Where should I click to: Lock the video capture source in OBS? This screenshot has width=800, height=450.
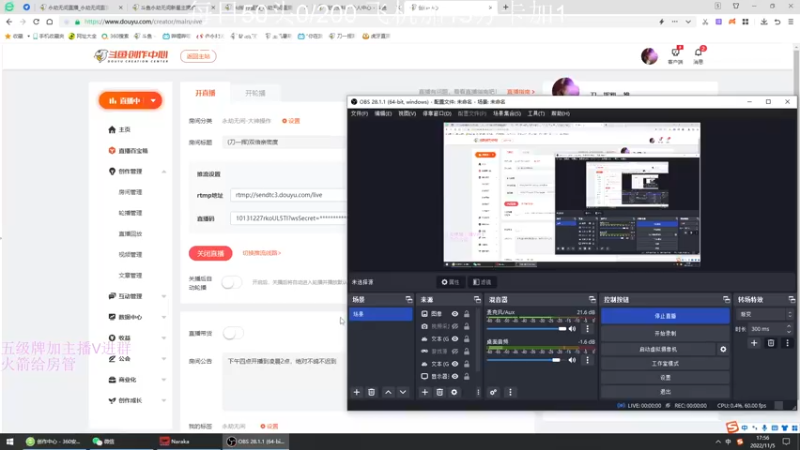click(466, 326)
